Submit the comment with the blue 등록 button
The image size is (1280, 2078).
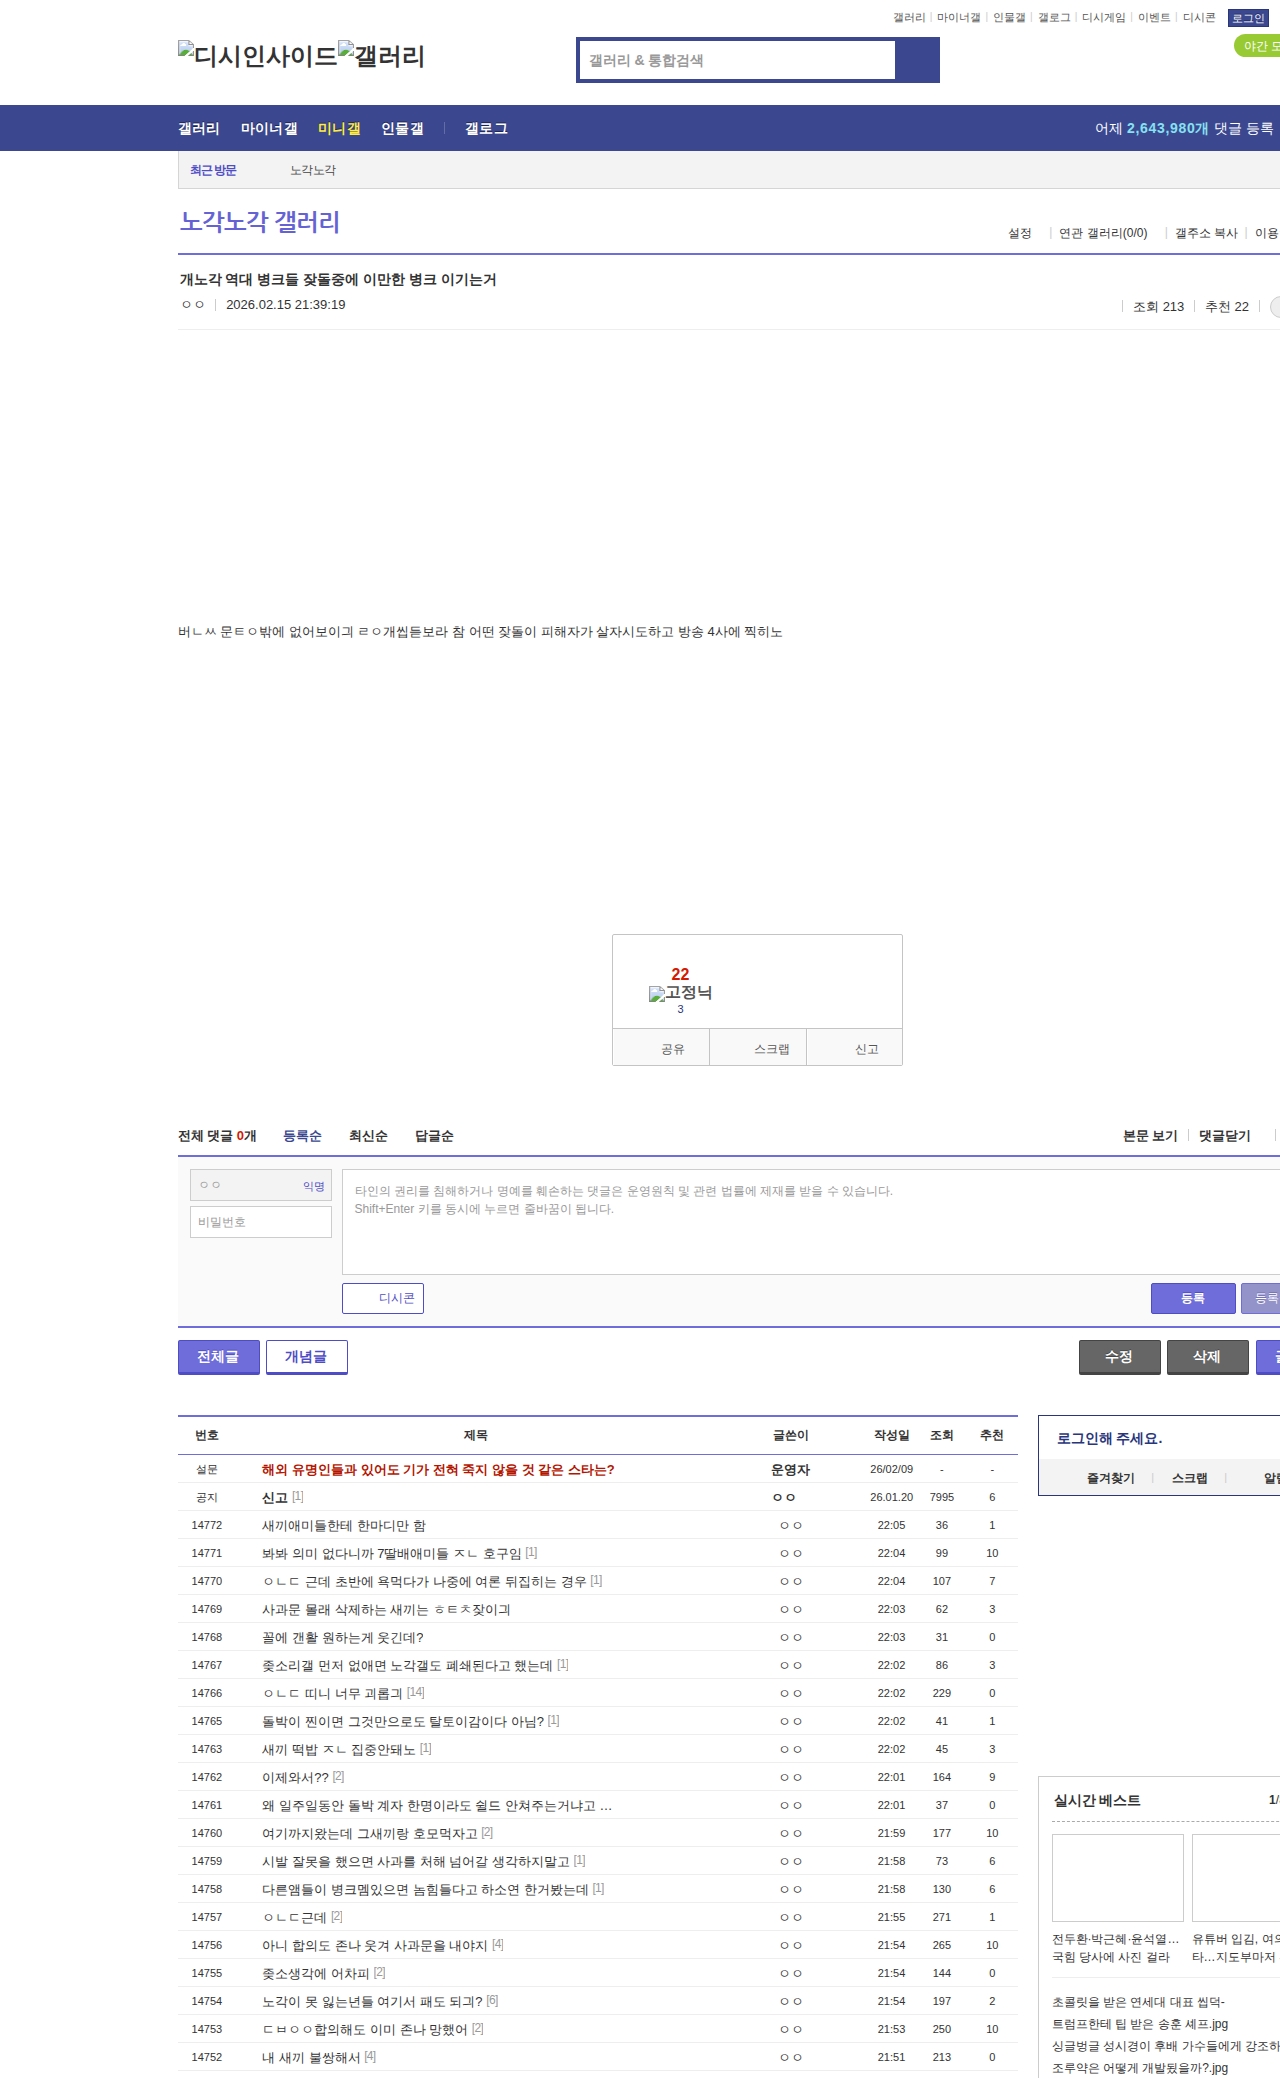click(x=1193, y=1298)
